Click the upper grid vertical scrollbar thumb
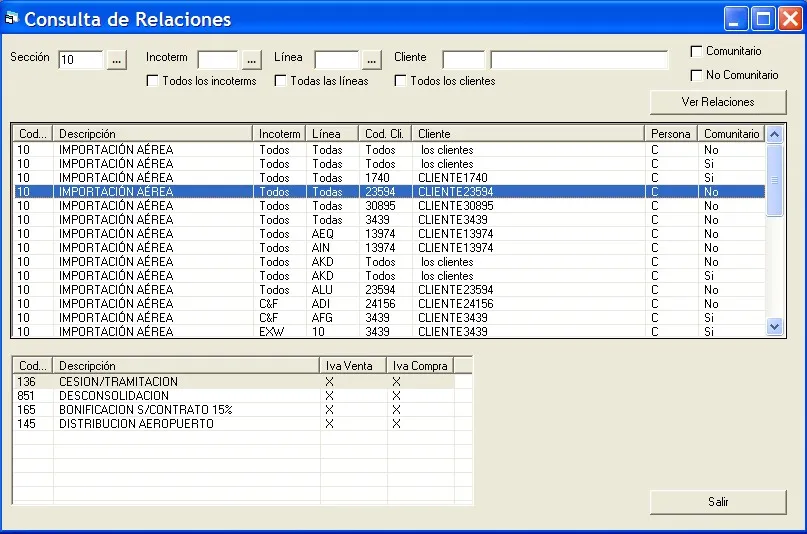Image resolution: width=807 pixels, height=534 pixels. 774,180
